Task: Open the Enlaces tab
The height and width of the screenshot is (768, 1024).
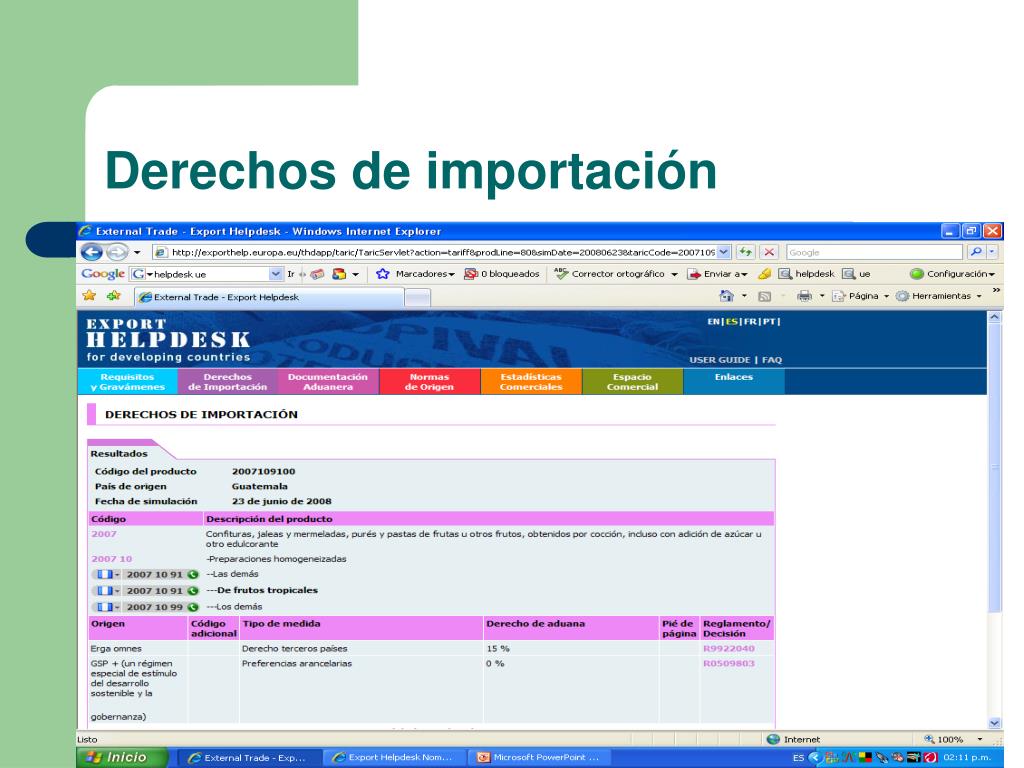Action: click(x=734, y=382)
